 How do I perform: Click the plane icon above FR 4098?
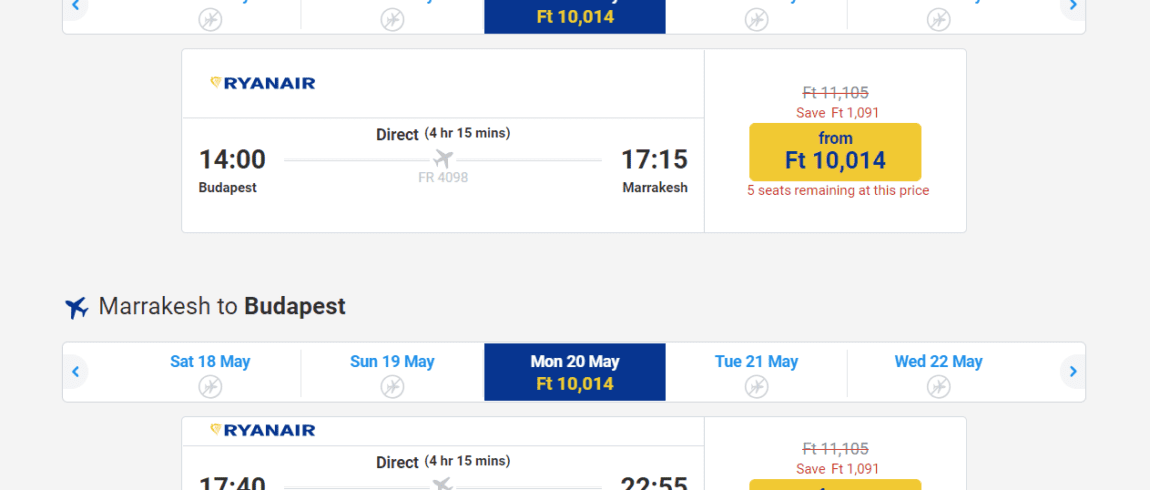point(443,158)
